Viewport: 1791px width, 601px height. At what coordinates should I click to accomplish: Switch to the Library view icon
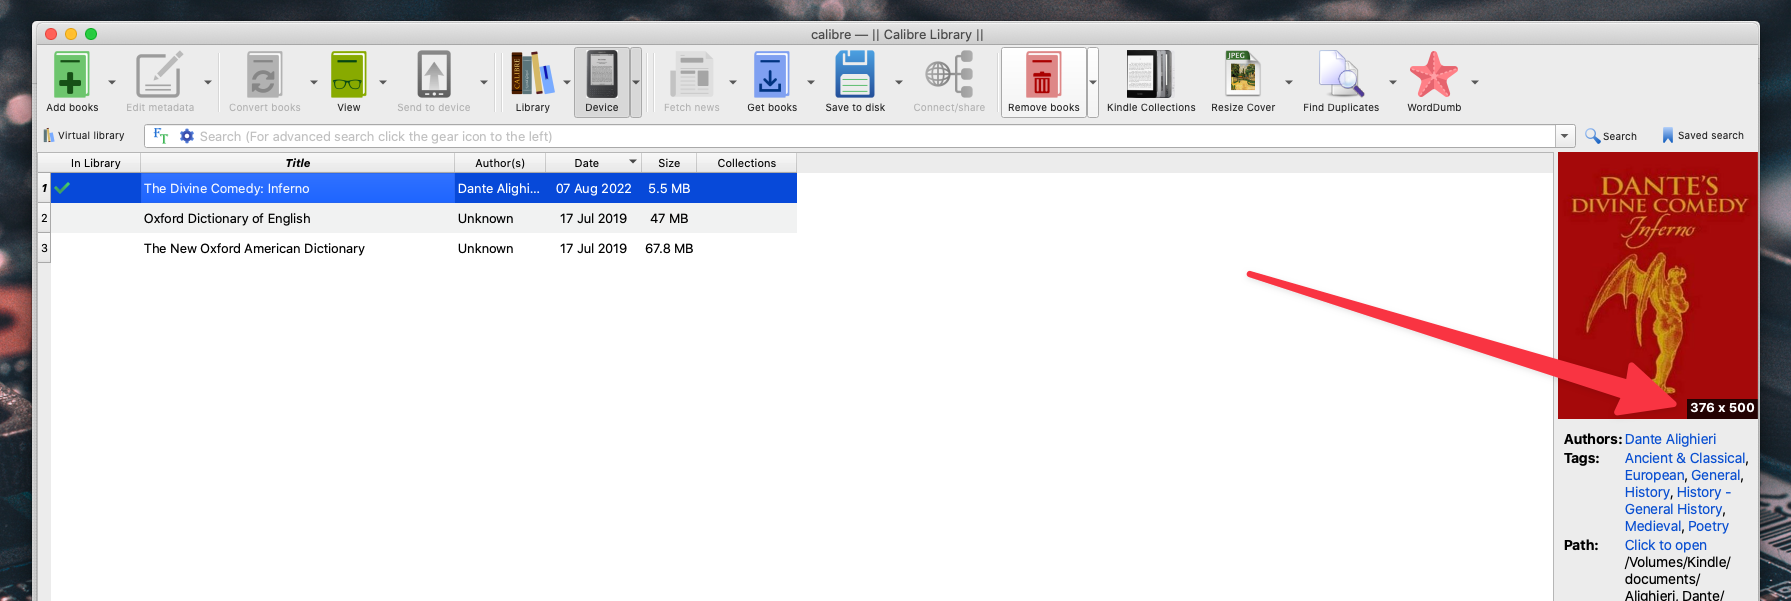point(532,75)
